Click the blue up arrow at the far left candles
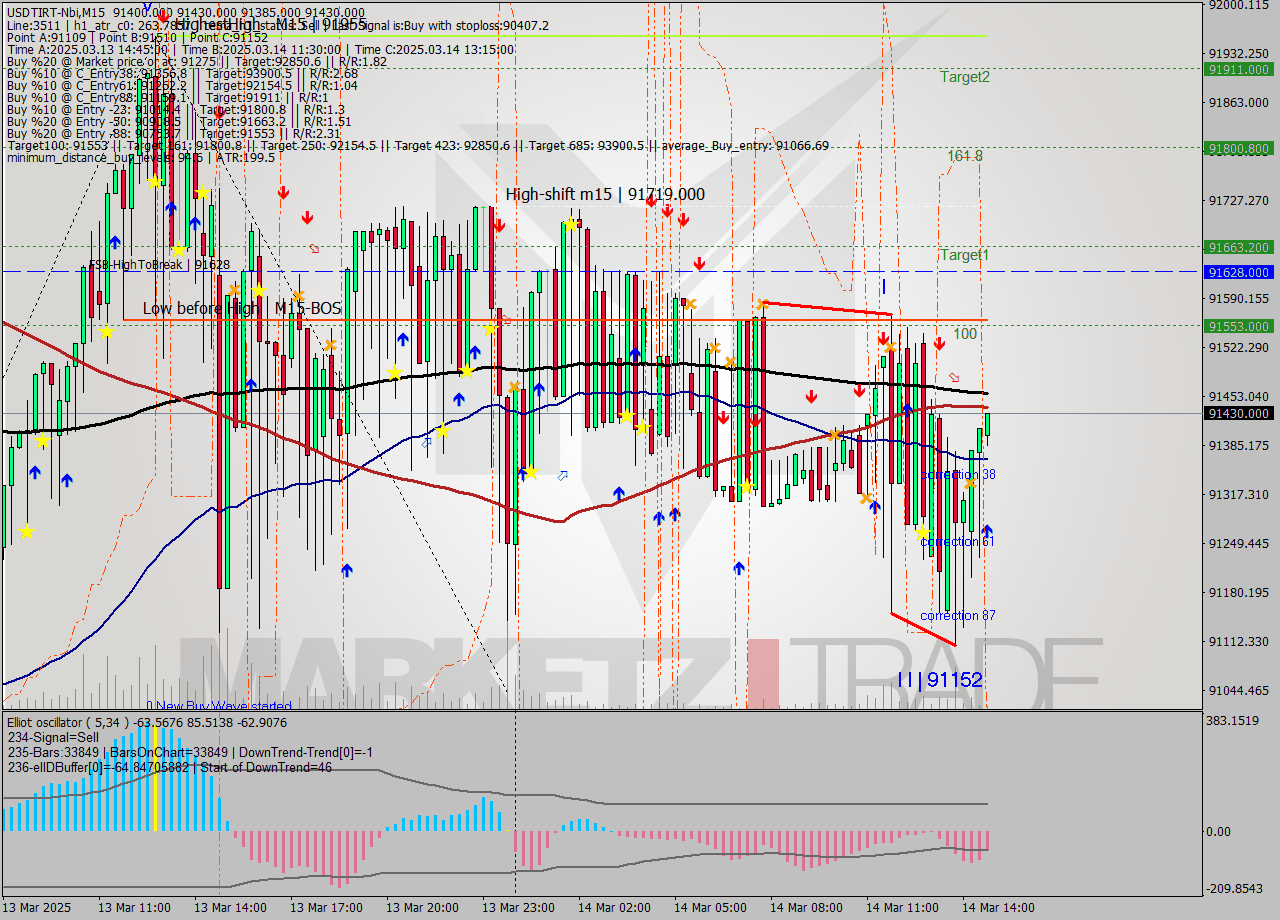 (x=35, y=473)
